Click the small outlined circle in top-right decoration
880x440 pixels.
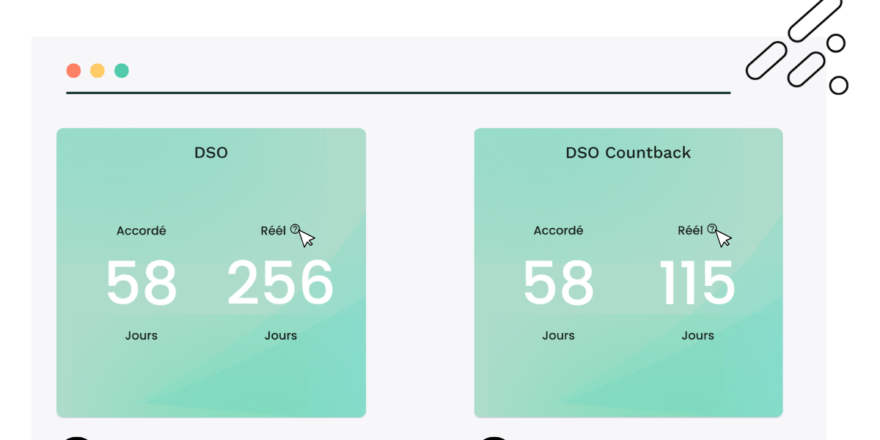836,44
